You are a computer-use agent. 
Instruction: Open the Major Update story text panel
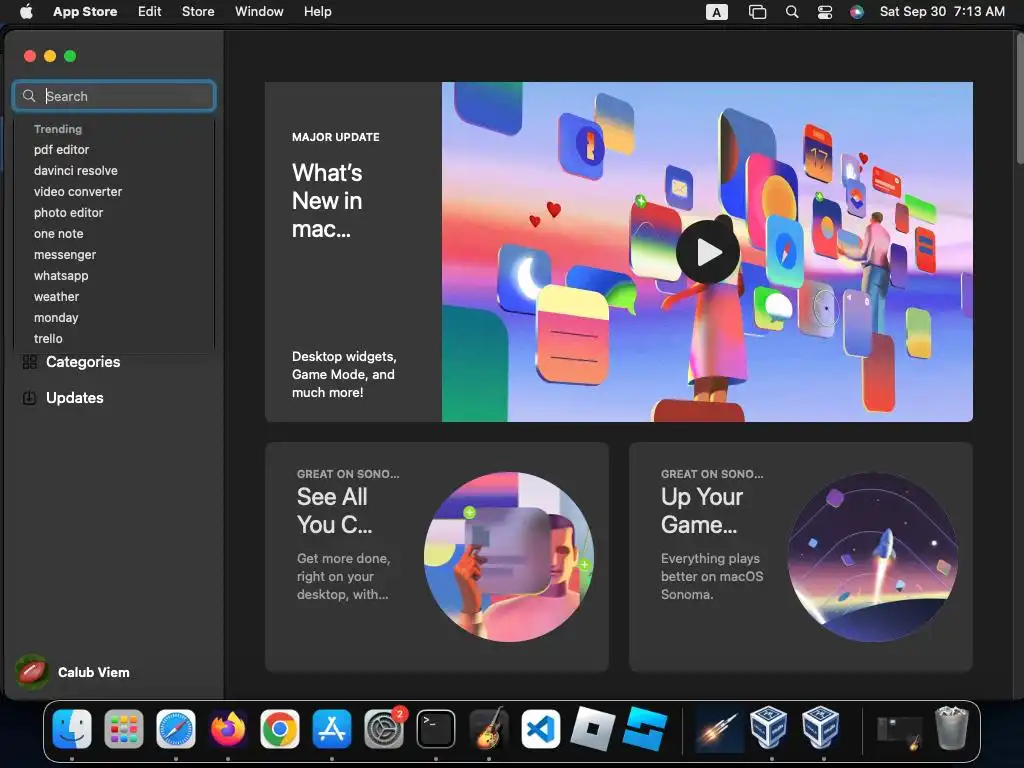point(353,251)
